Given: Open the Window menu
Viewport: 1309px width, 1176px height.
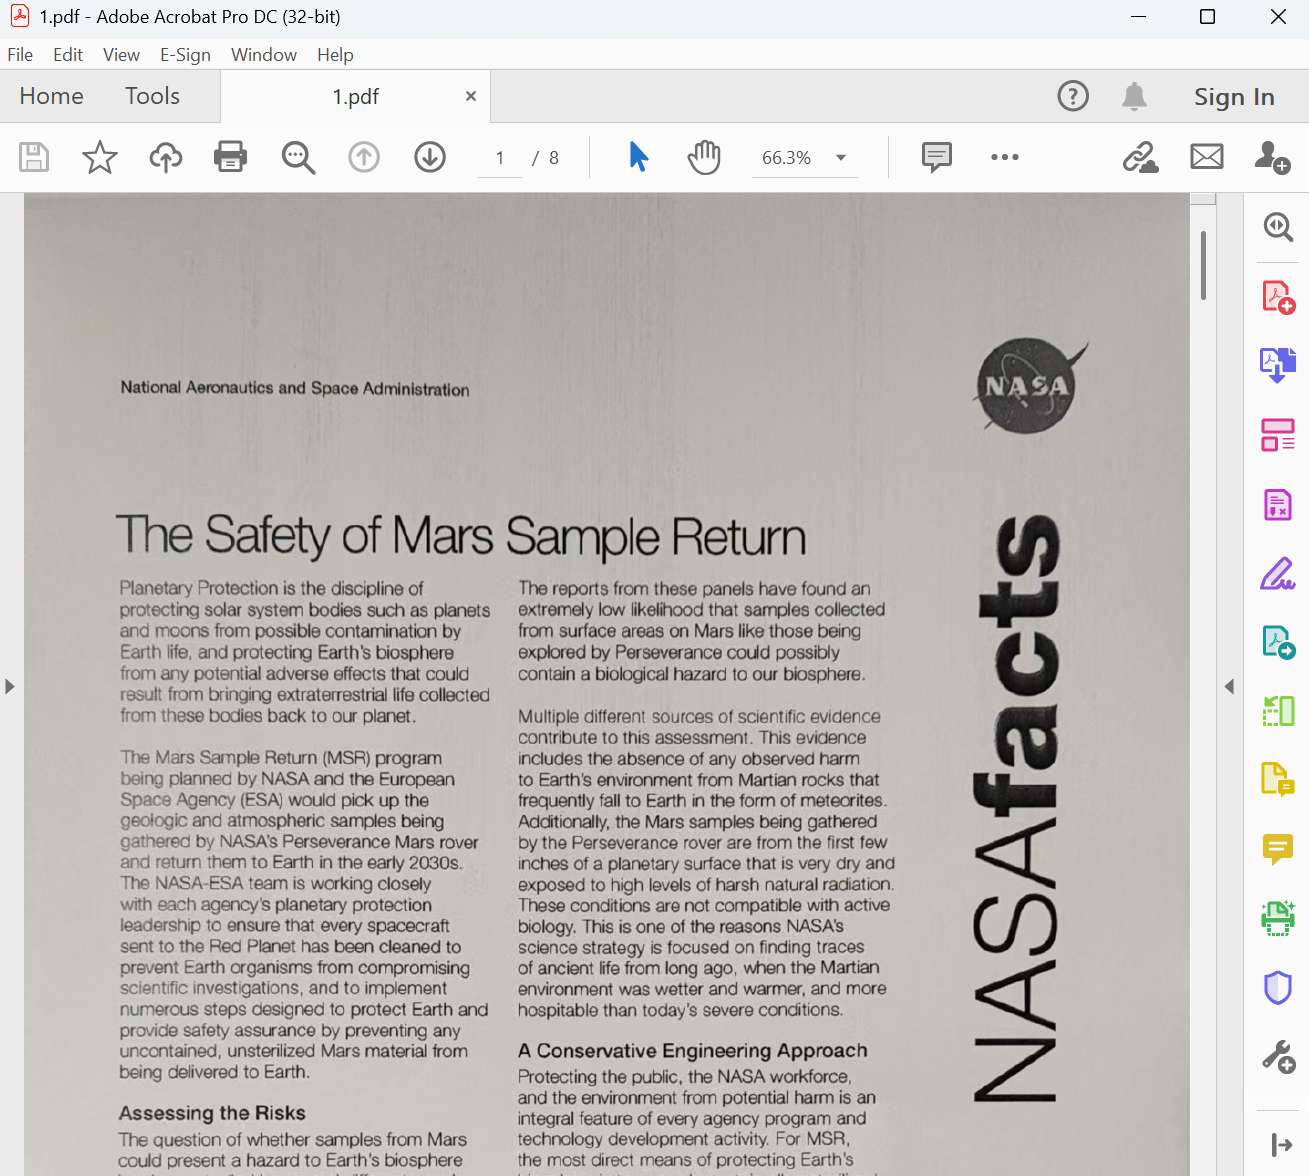Looking at the screenshot, I should (x=264, y=55).
